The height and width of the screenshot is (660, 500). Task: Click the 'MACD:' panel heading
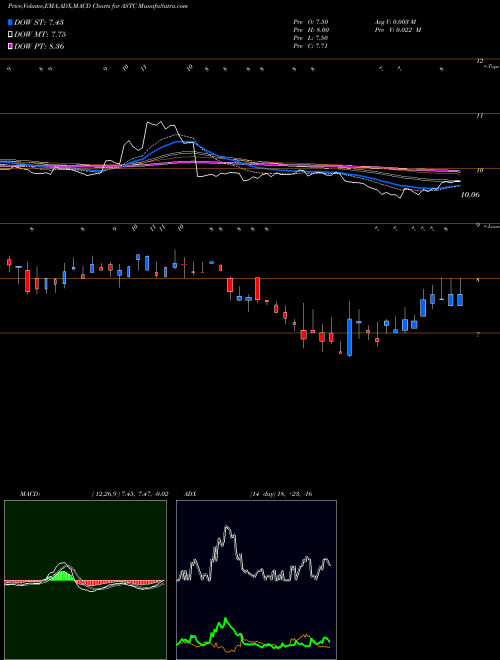click(30, 494)
